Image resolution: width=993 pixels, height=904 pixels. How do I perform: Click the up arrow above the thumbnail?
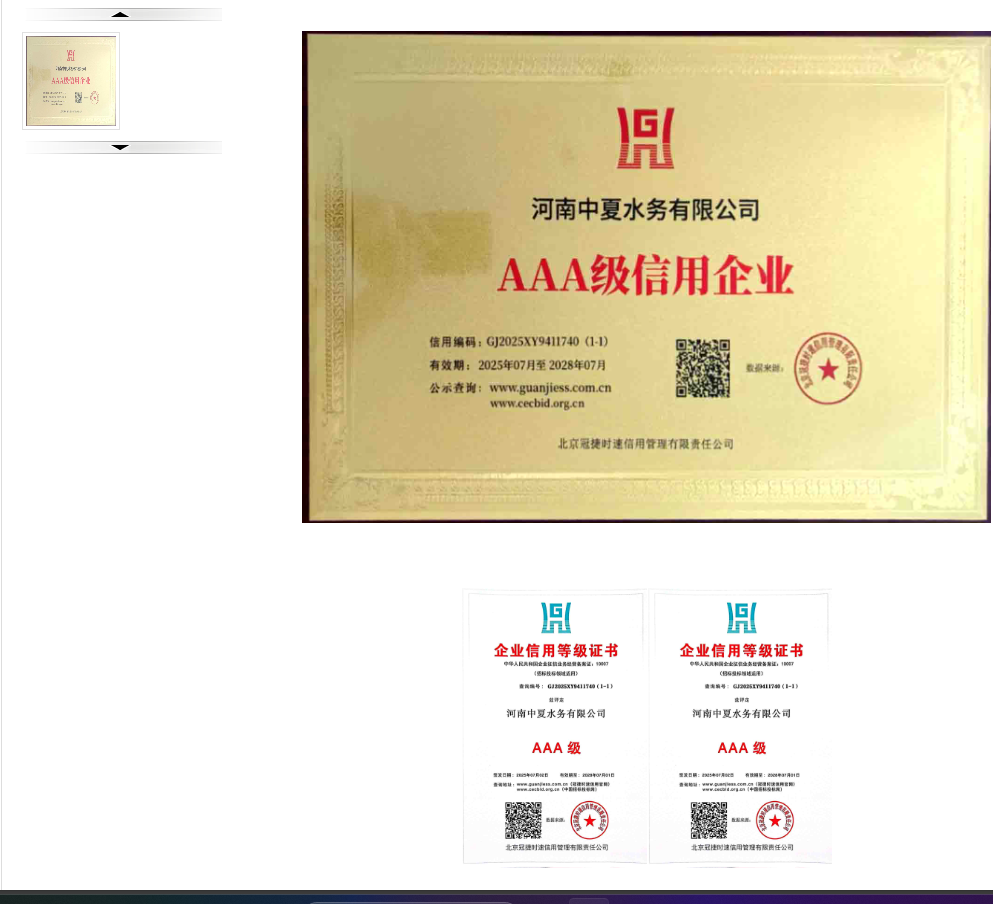click(120, 15)
